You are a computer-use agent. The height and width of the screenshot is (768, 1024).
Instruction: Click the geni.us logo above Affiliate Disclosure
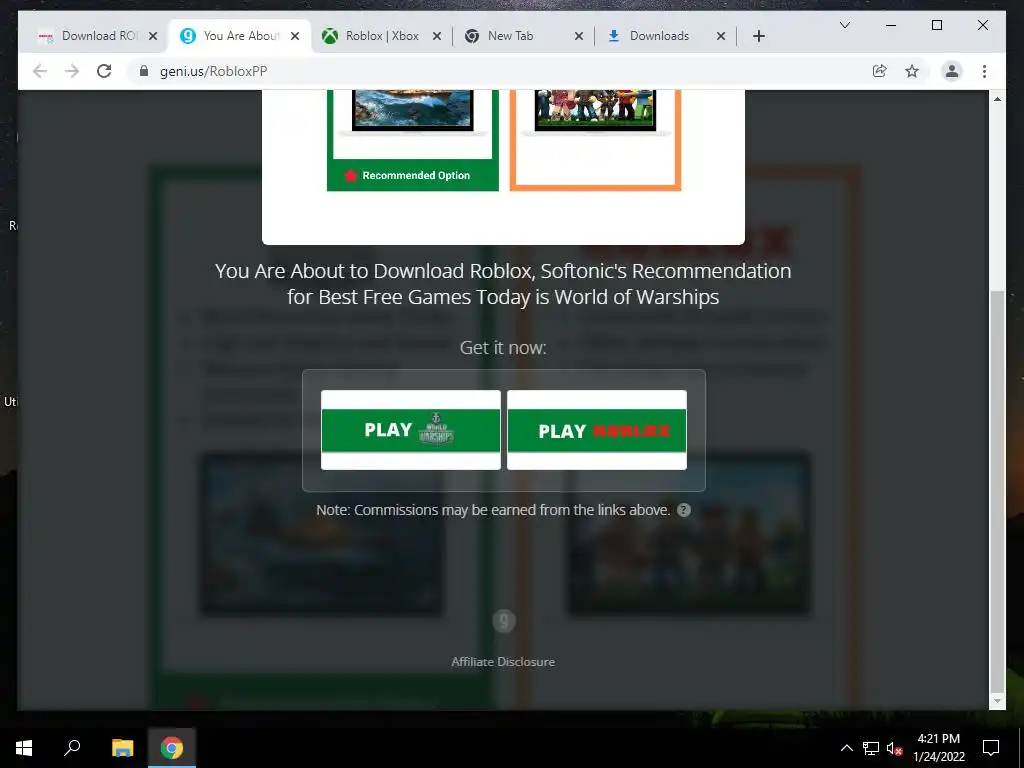504,620
